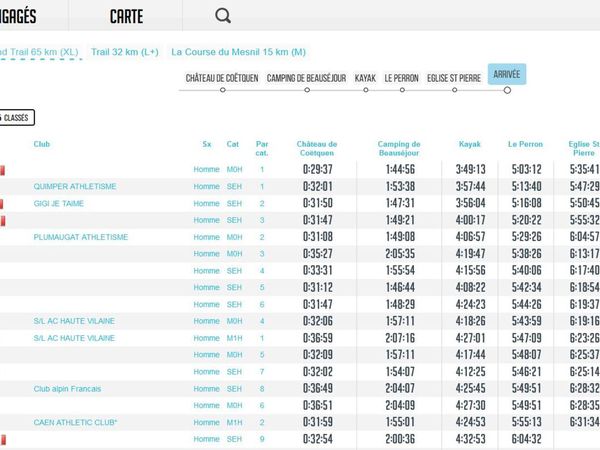The height and width of the screenshot is (450, 600).
Task: Click red icon beside GIGI JE TAIME row
Action: [x=2, y=204]
